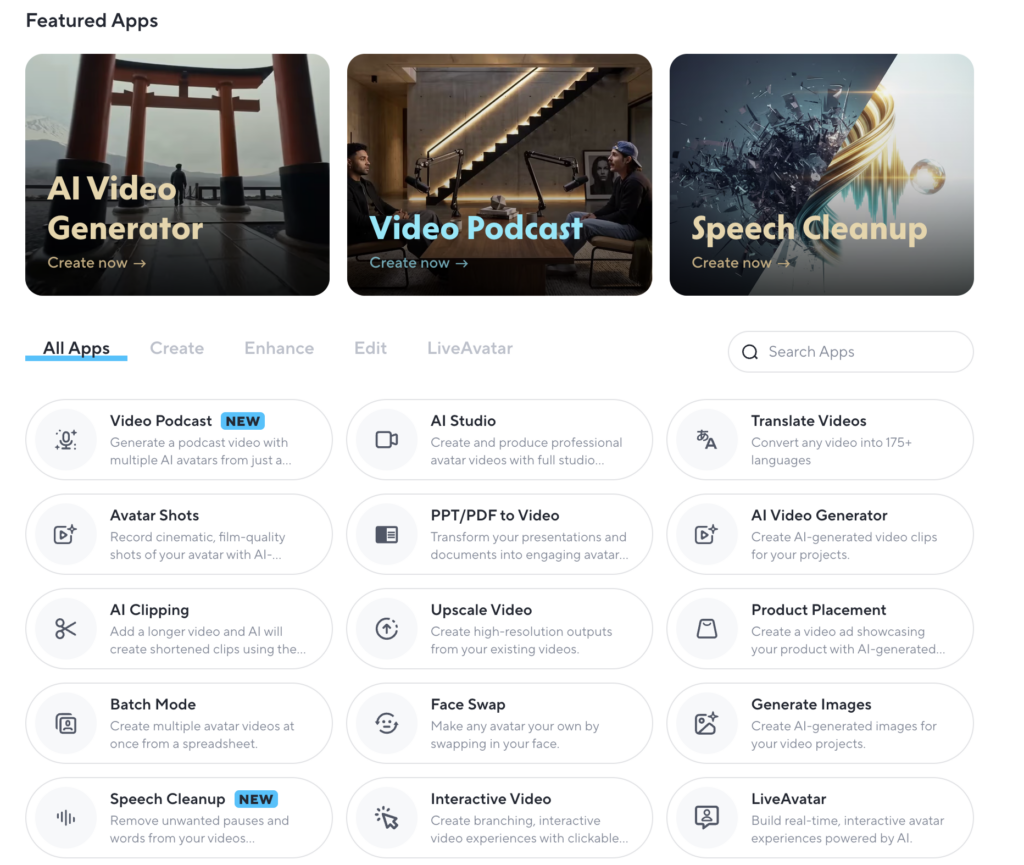Viewport: 1024px width, 865px height.
Task: Click the Interactive Video cursor icon
Action: point(387,817)
